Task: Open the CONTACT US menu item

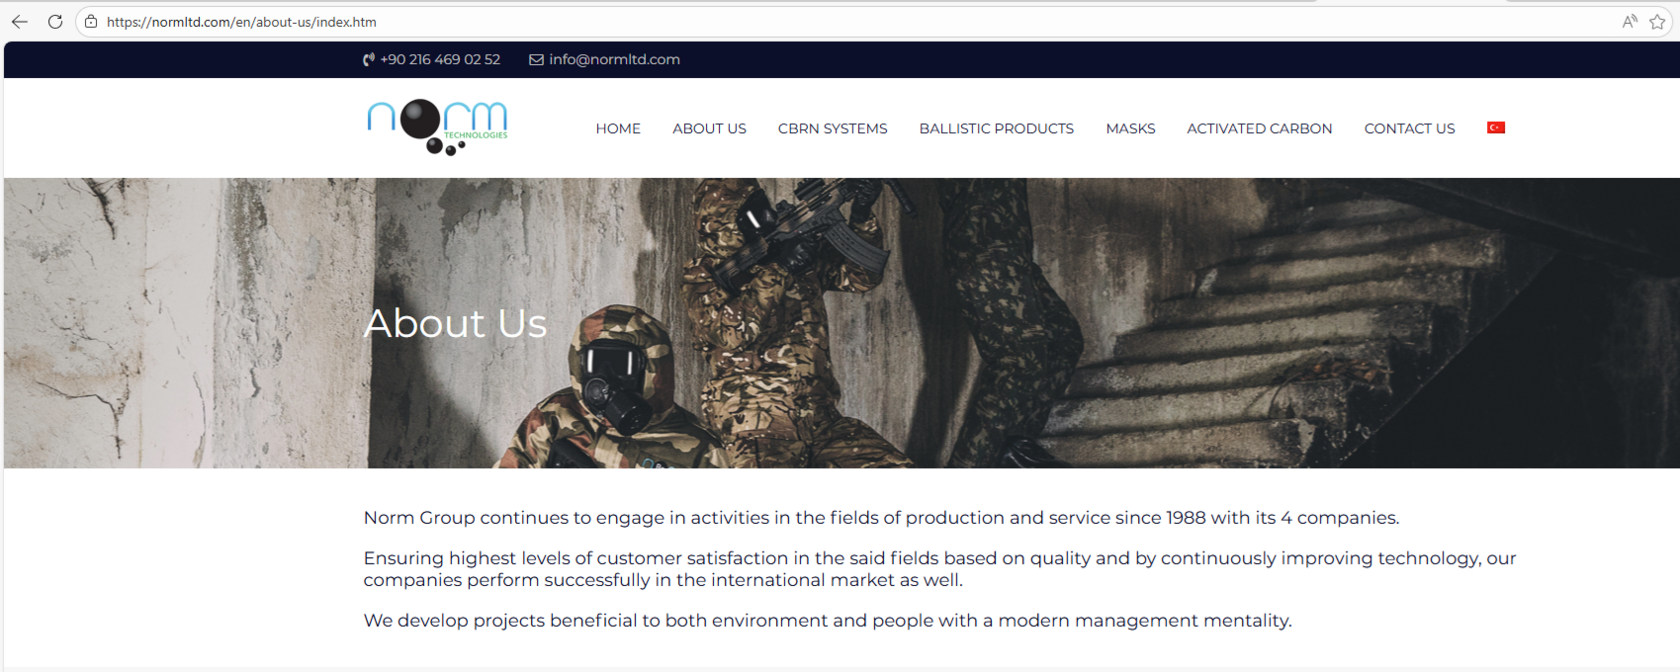Action: [x=1409, y=129]
